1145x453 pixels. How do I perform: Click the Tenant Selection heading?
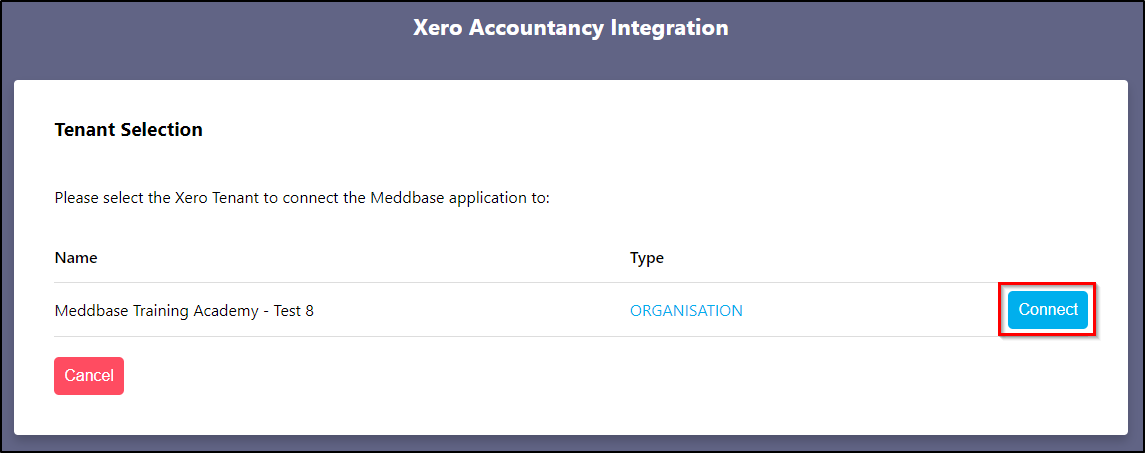(128, 130)
